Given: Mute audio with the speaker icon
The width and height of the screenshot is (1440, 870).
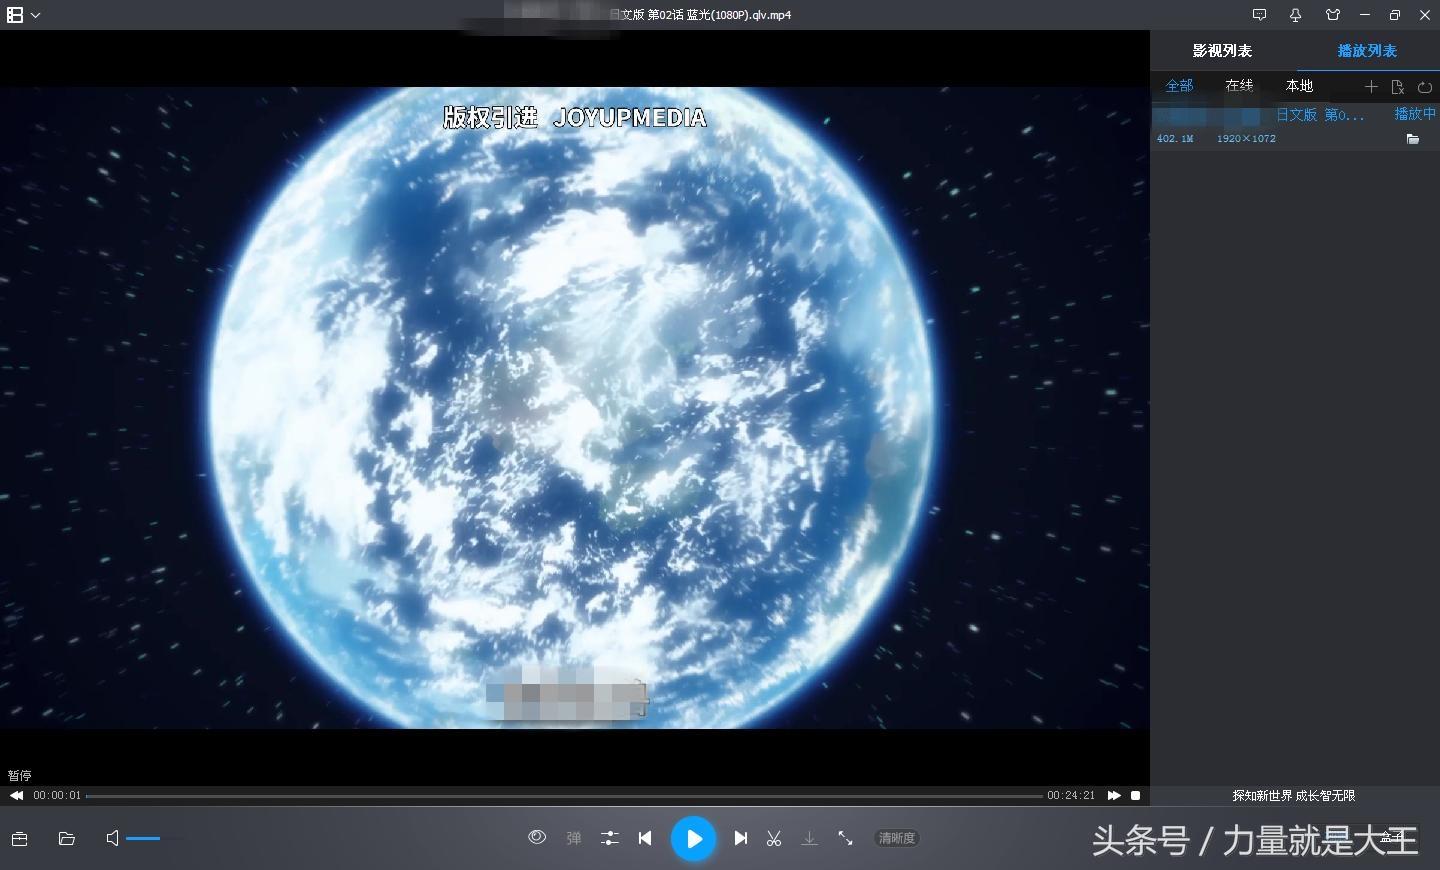Looking at the screenshot, I should (113, 838).
